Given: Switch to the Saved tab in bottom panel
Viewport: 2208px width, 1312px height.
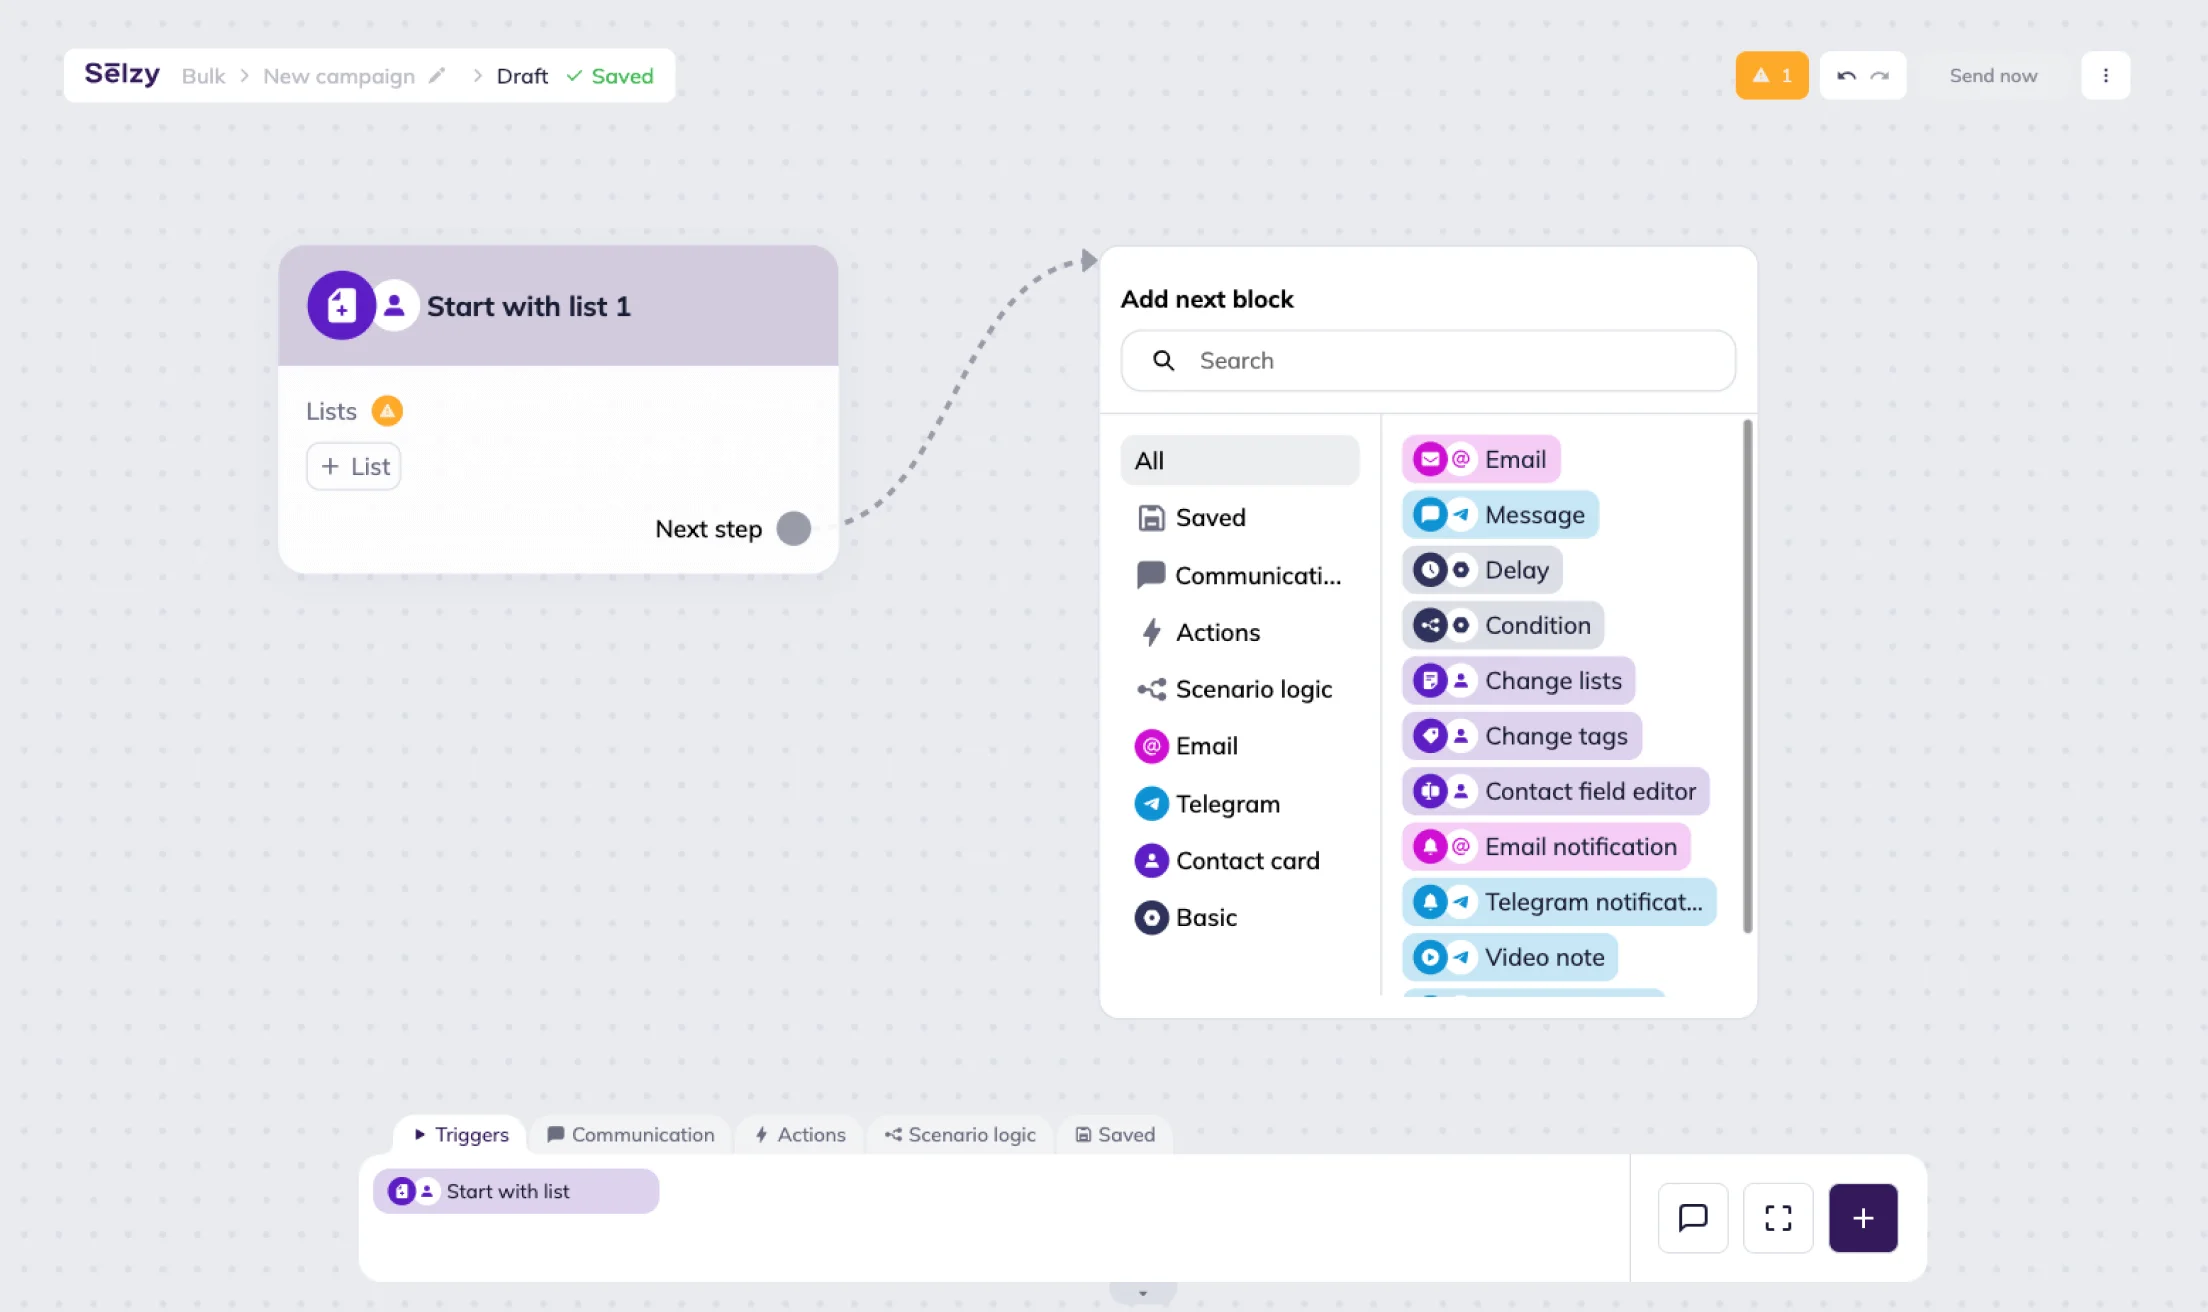Looking at the screenshot, I should tap(1115, 1134).
